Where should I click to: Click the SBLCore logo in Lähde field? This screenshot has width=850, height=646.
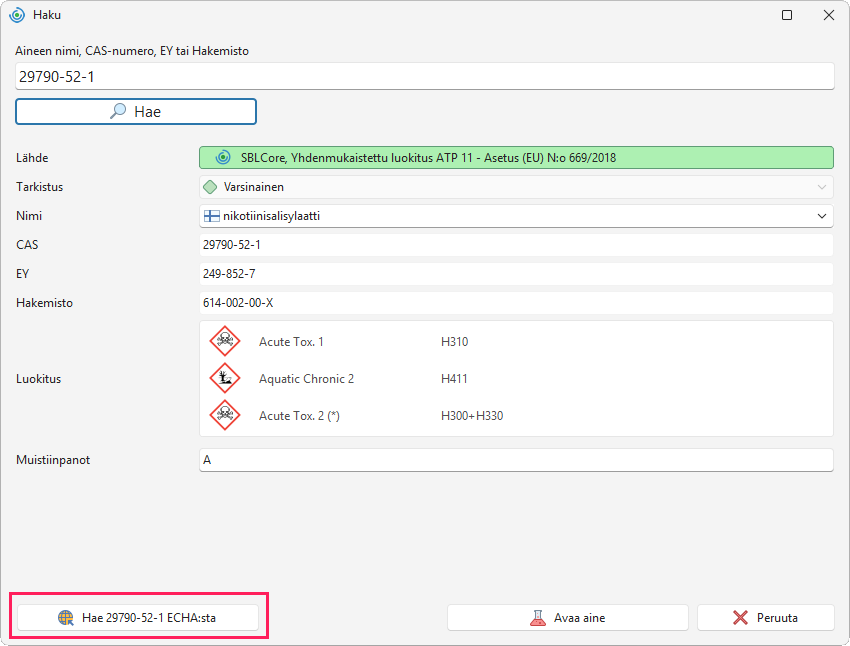(223, 158)
